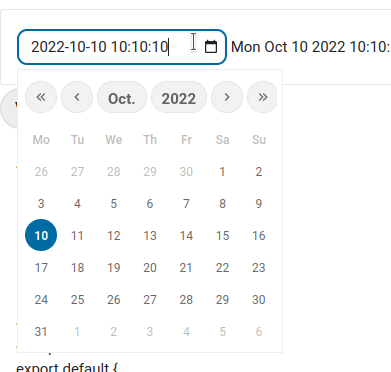Select day 7 under Friday
Image resolution: width=391 pixels, height=372 pixels.
click(186, 204)
